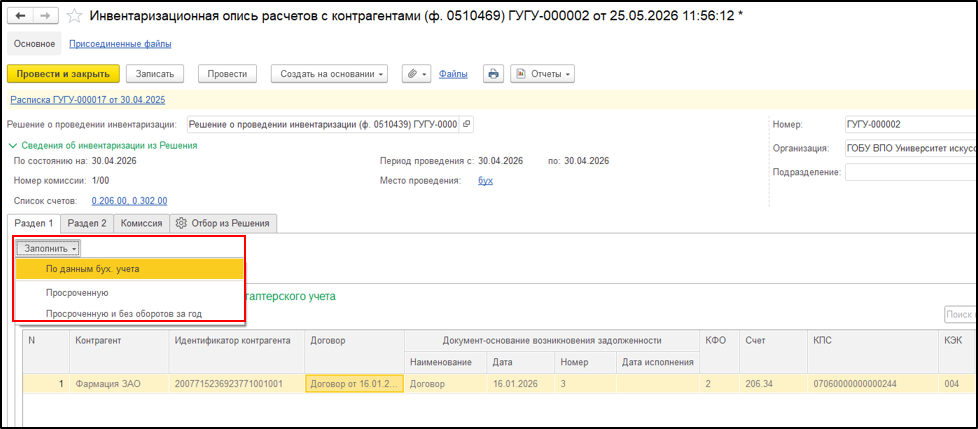978x429 pixels.
Task: Open the бух place link
Action: point(485,181)
